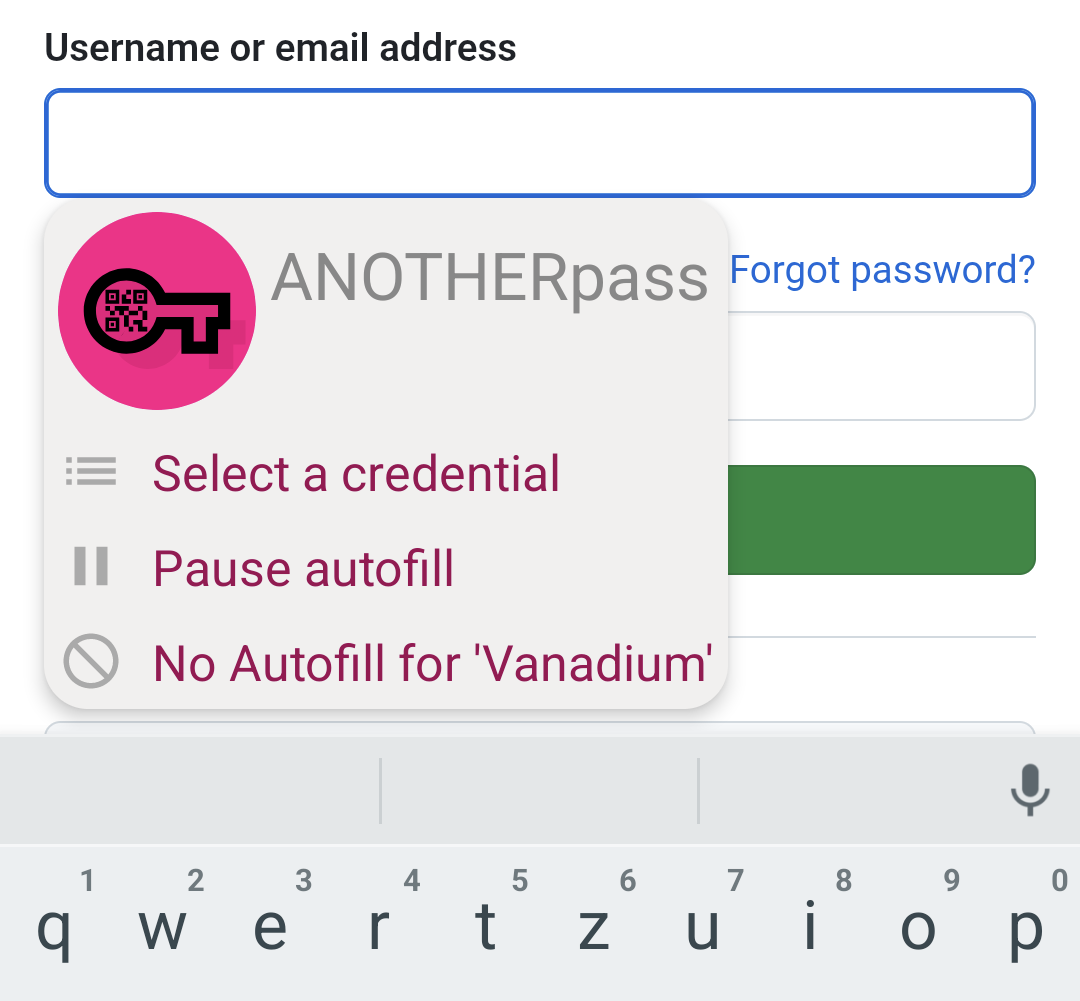
Task: Tap the t key on keyboard
Action: coord(486,927)
